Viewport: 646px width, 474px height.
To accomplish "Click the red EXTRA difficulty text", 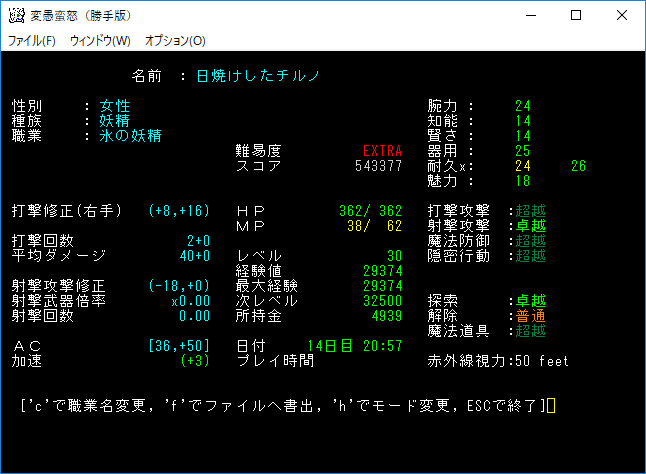I will [x=382, y=151].
